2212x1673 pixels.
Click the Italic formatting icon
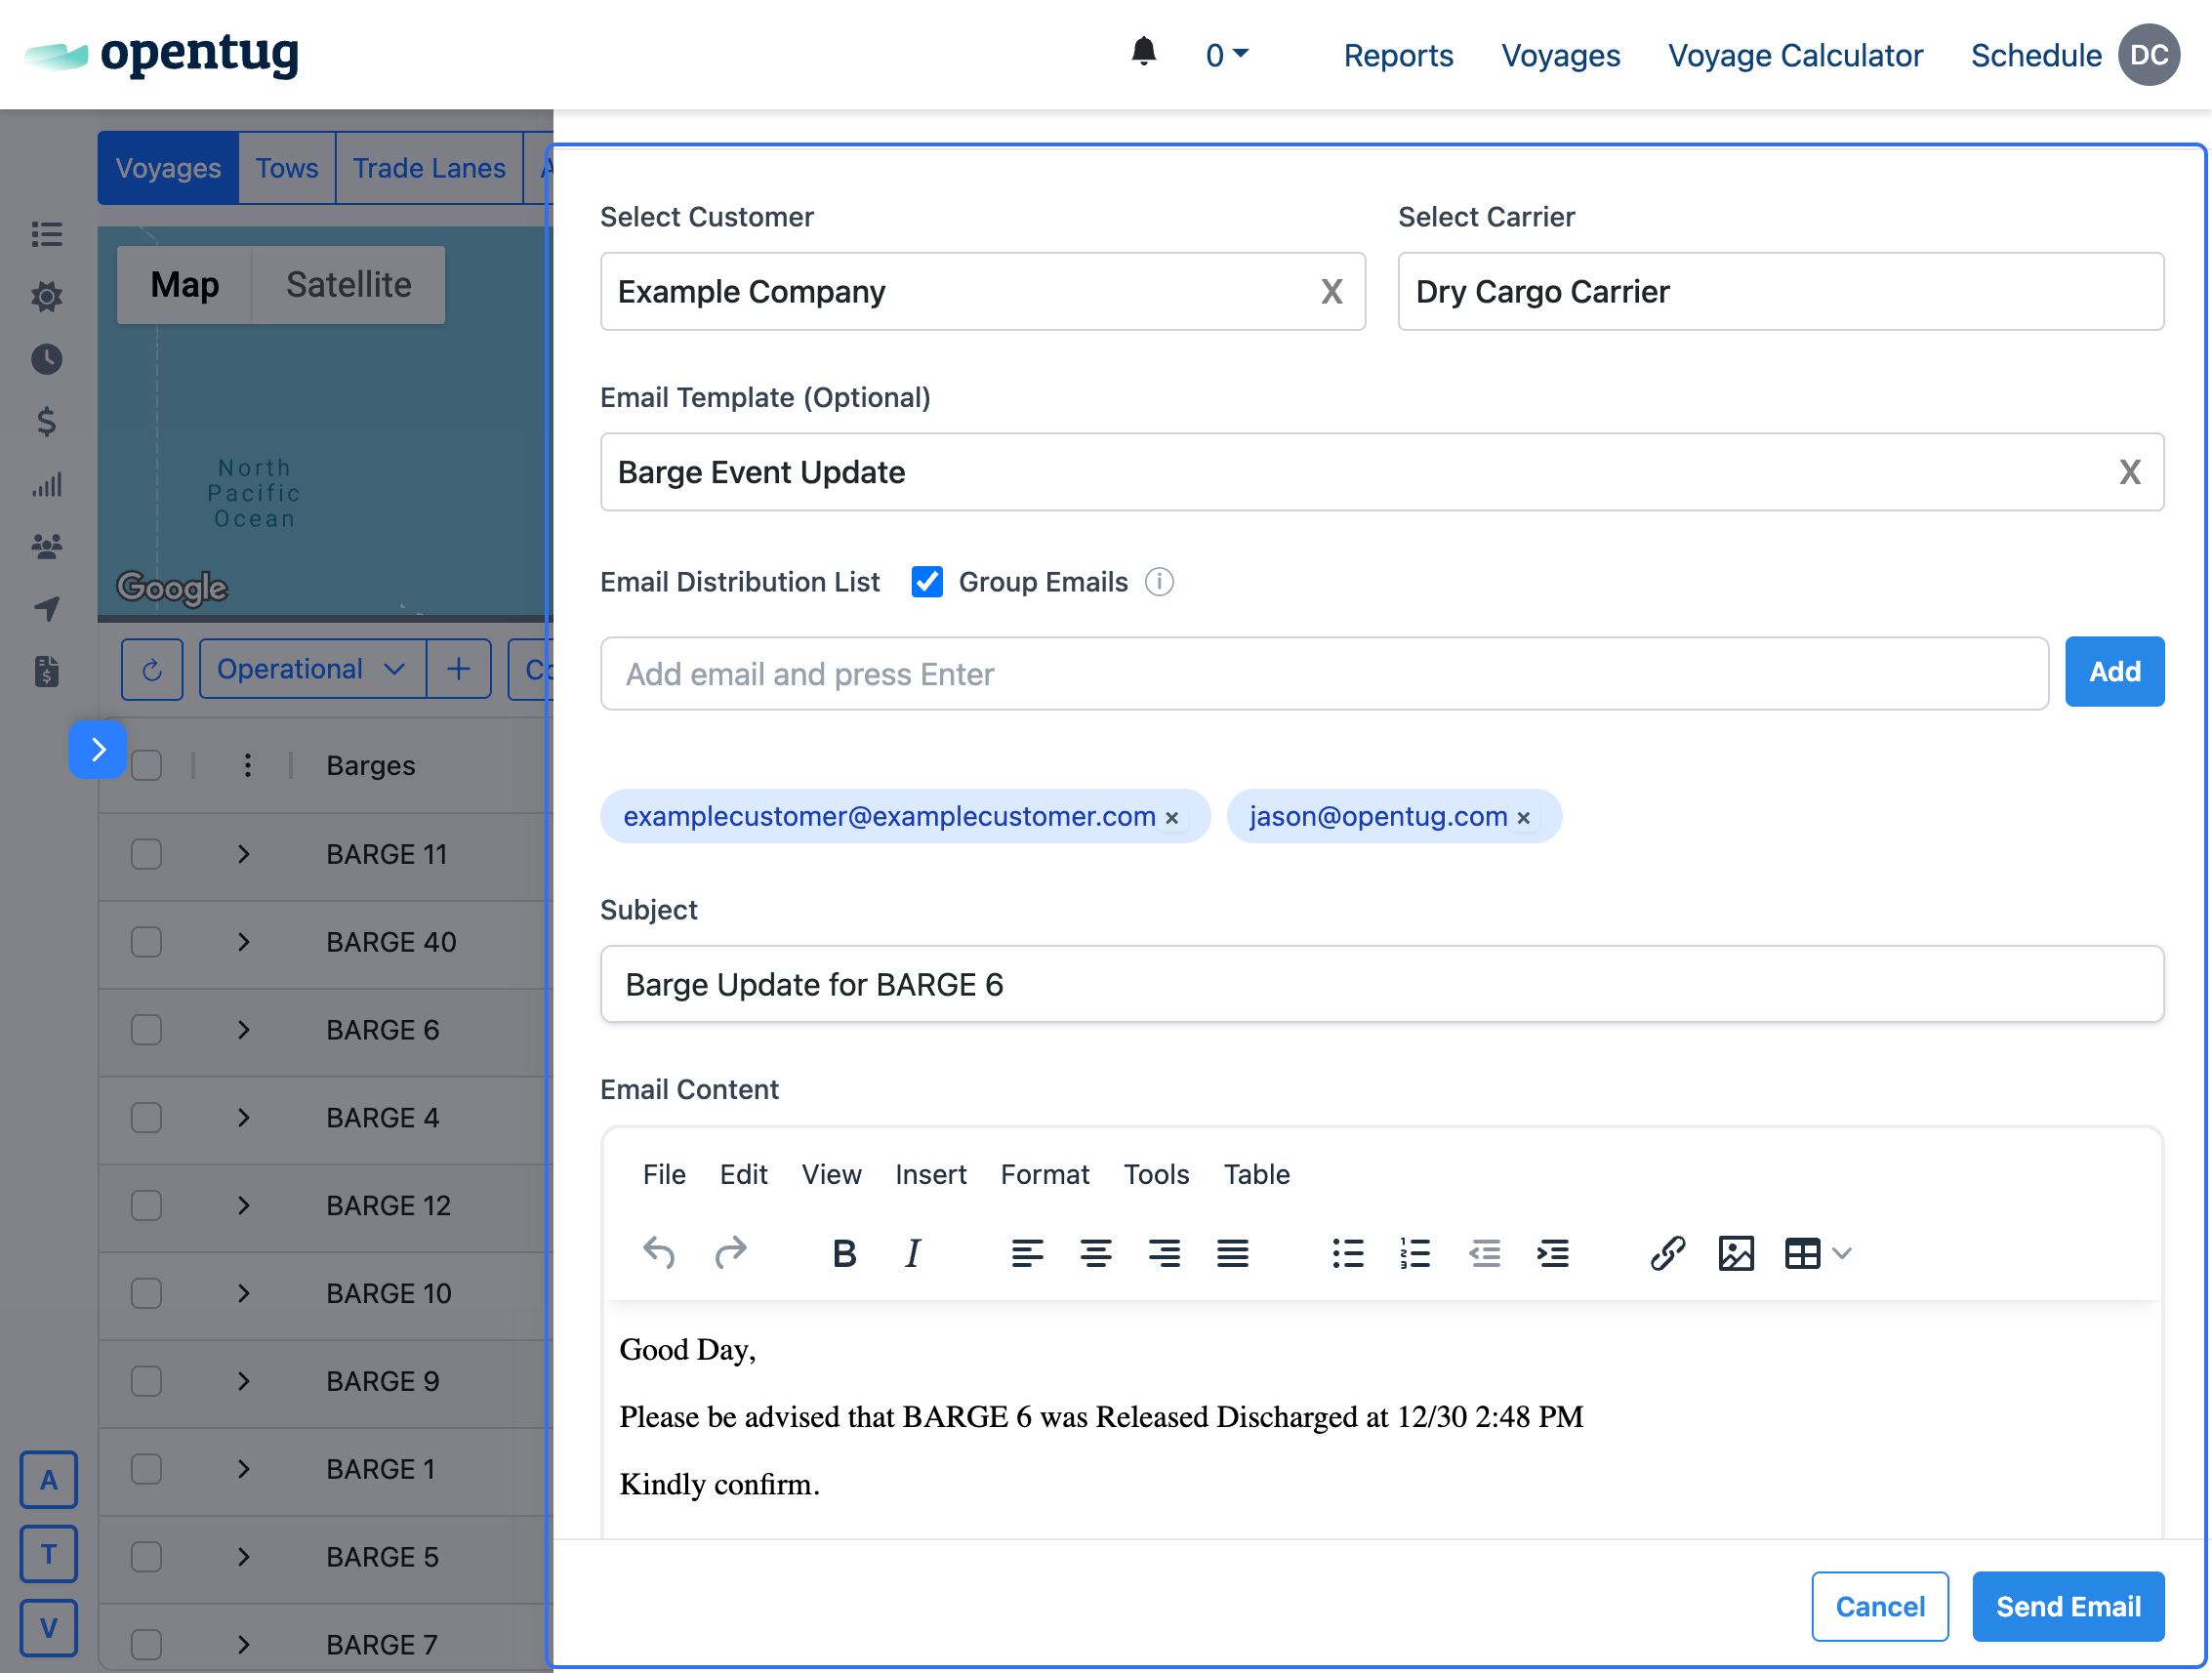(x=912, y=1253)
